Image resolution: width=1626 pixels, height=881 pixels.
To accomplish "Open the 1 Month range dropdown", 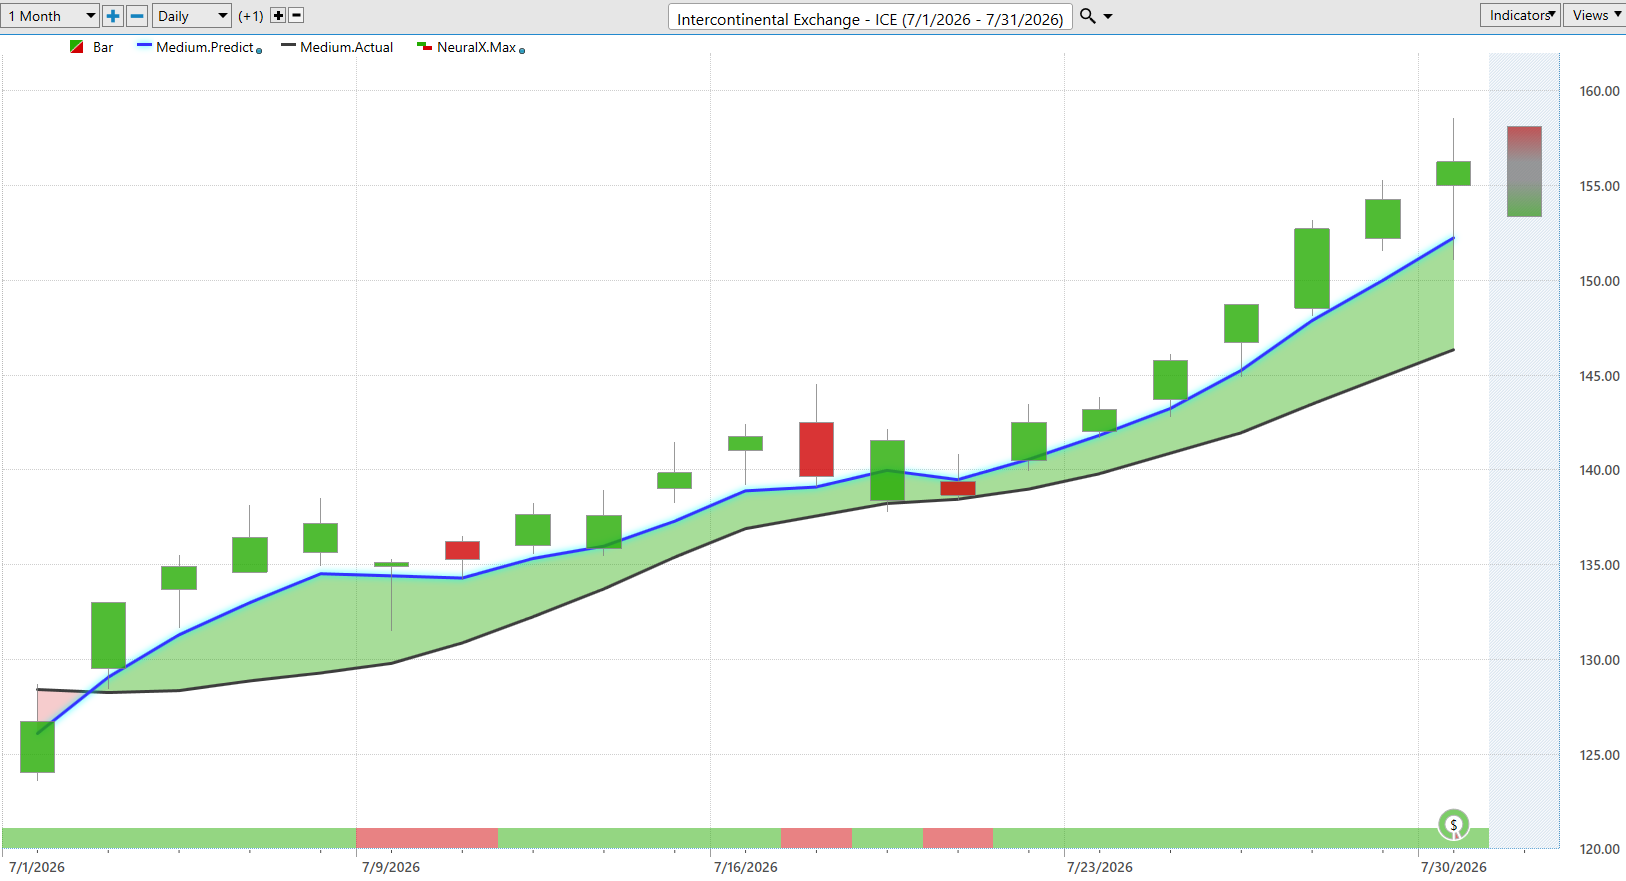I will tap(50, 16).
